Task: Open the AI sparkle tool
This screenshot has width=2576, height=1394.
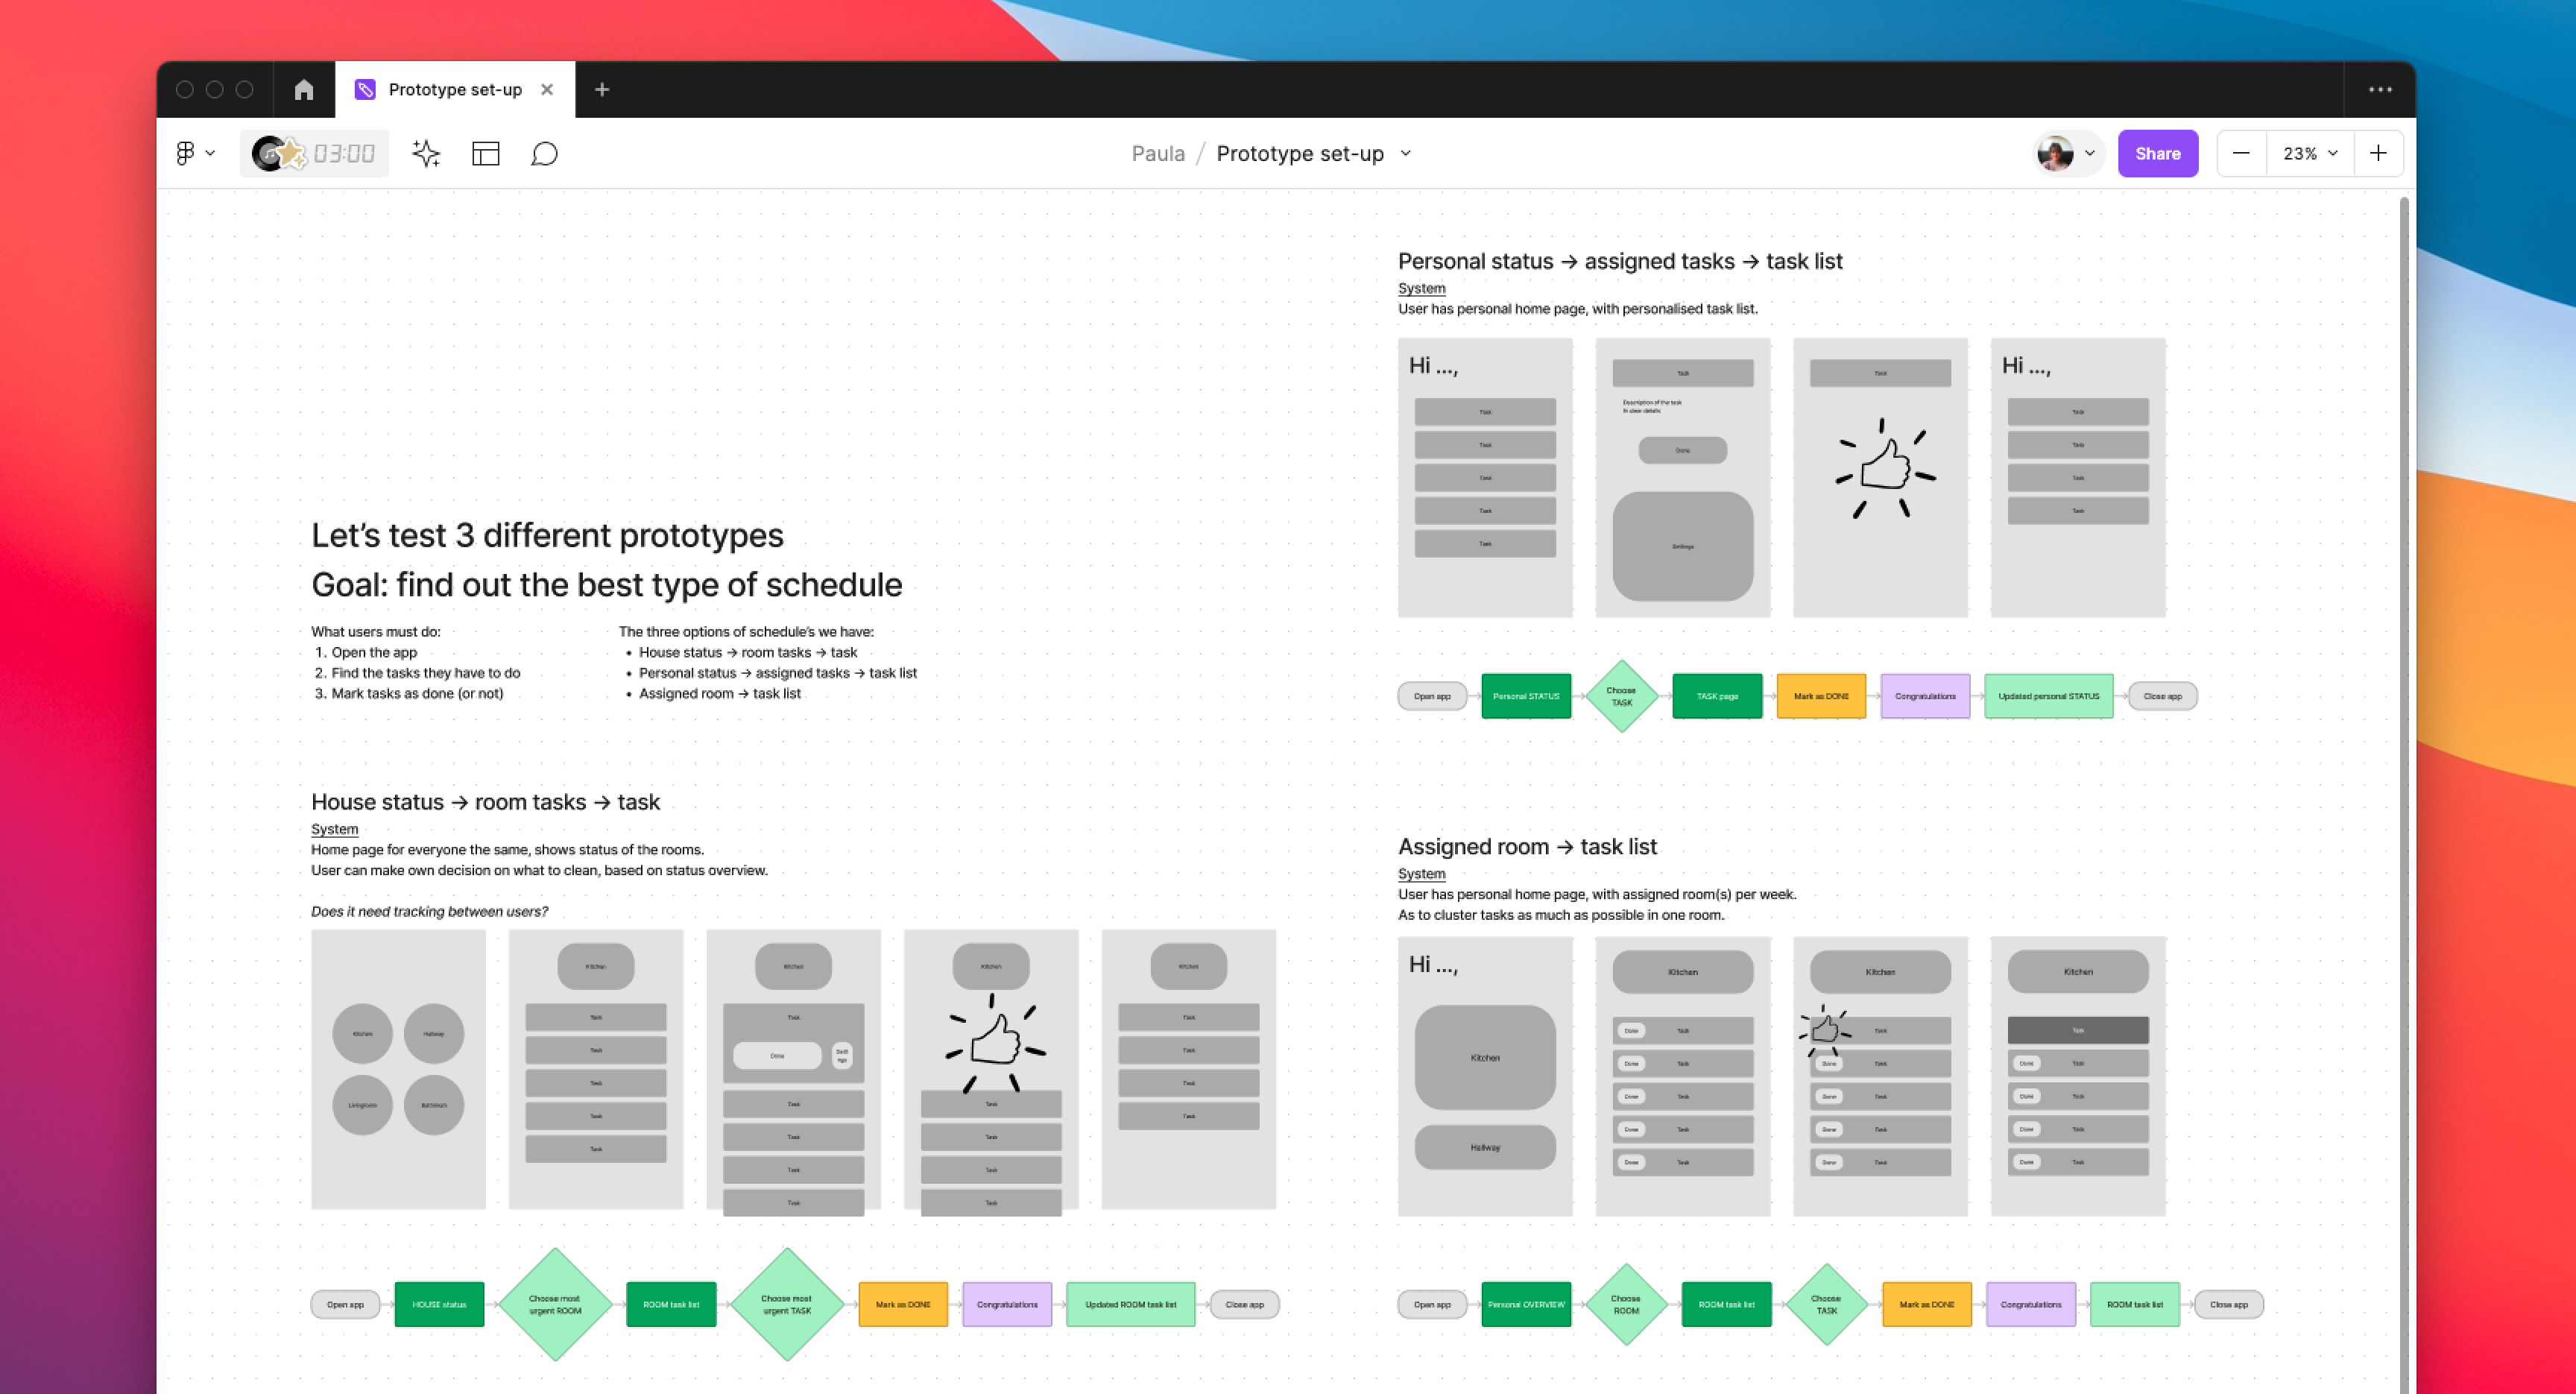Action: pos(426,153)
